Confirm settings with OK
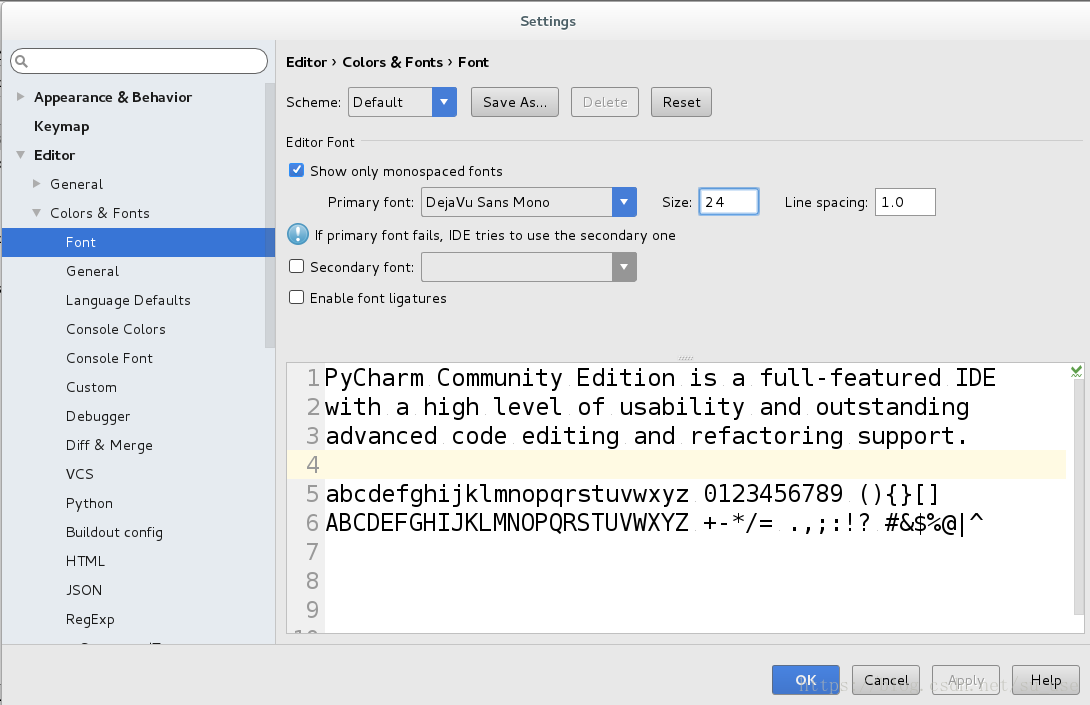The height and width of the screenshot is (705, 1090). click(x=806, y=680)
